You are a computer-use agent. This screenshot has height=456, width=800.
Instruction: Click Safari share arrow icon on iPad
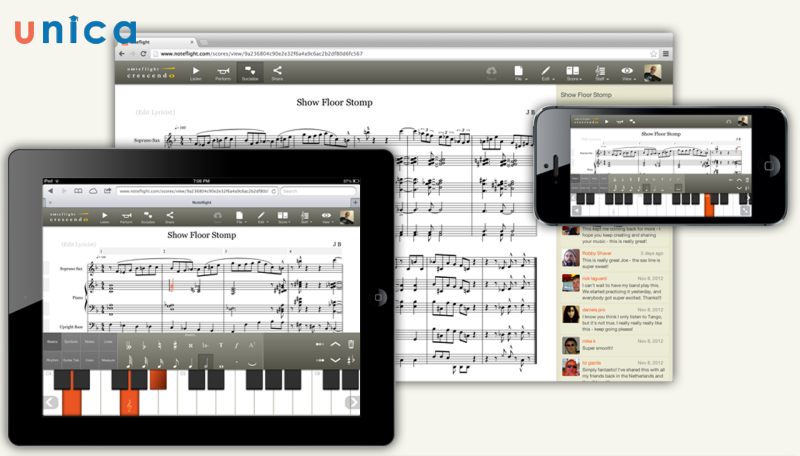(x=108, y=191)
